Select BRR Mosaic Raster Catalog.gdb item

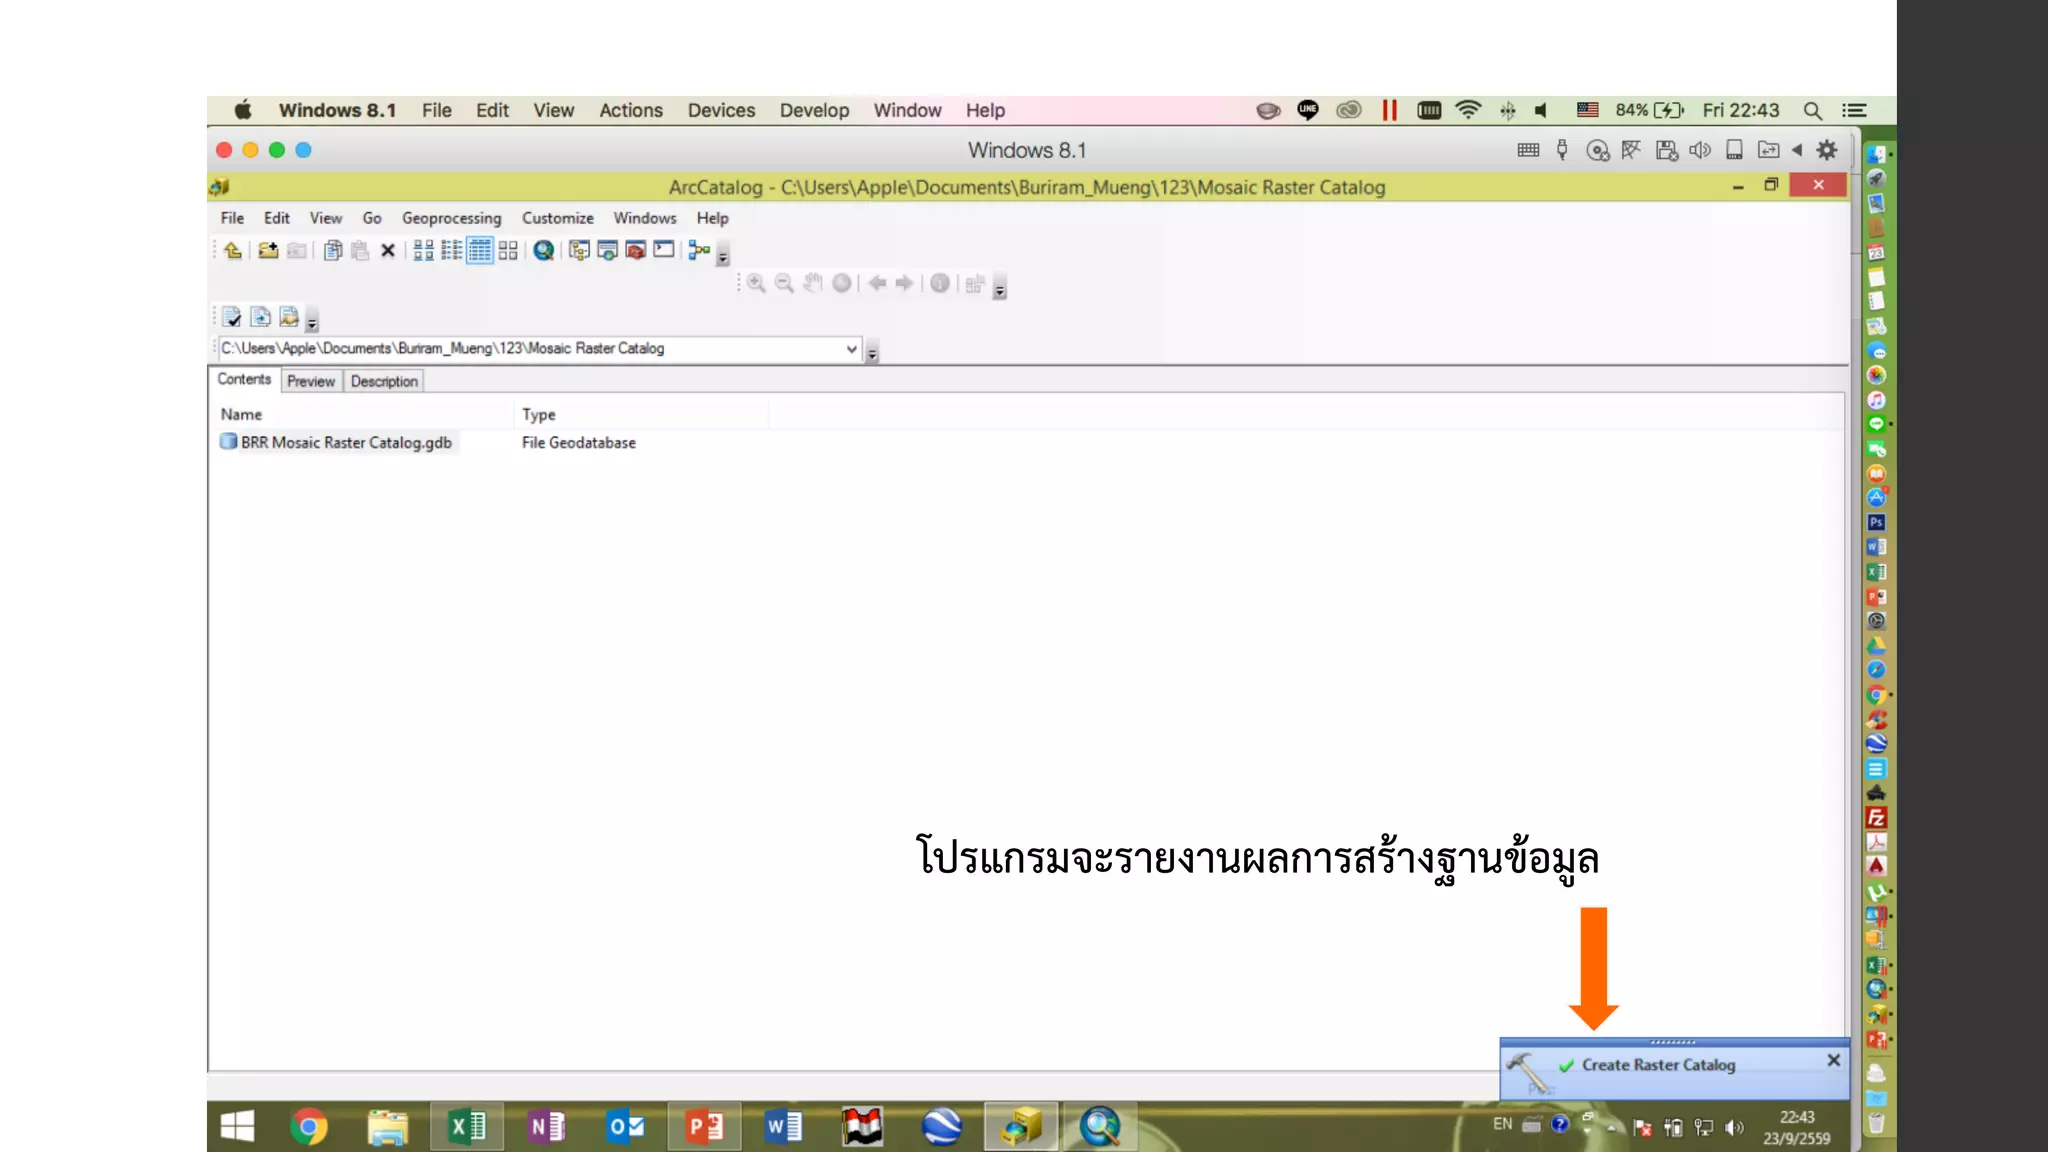point(345,442)
